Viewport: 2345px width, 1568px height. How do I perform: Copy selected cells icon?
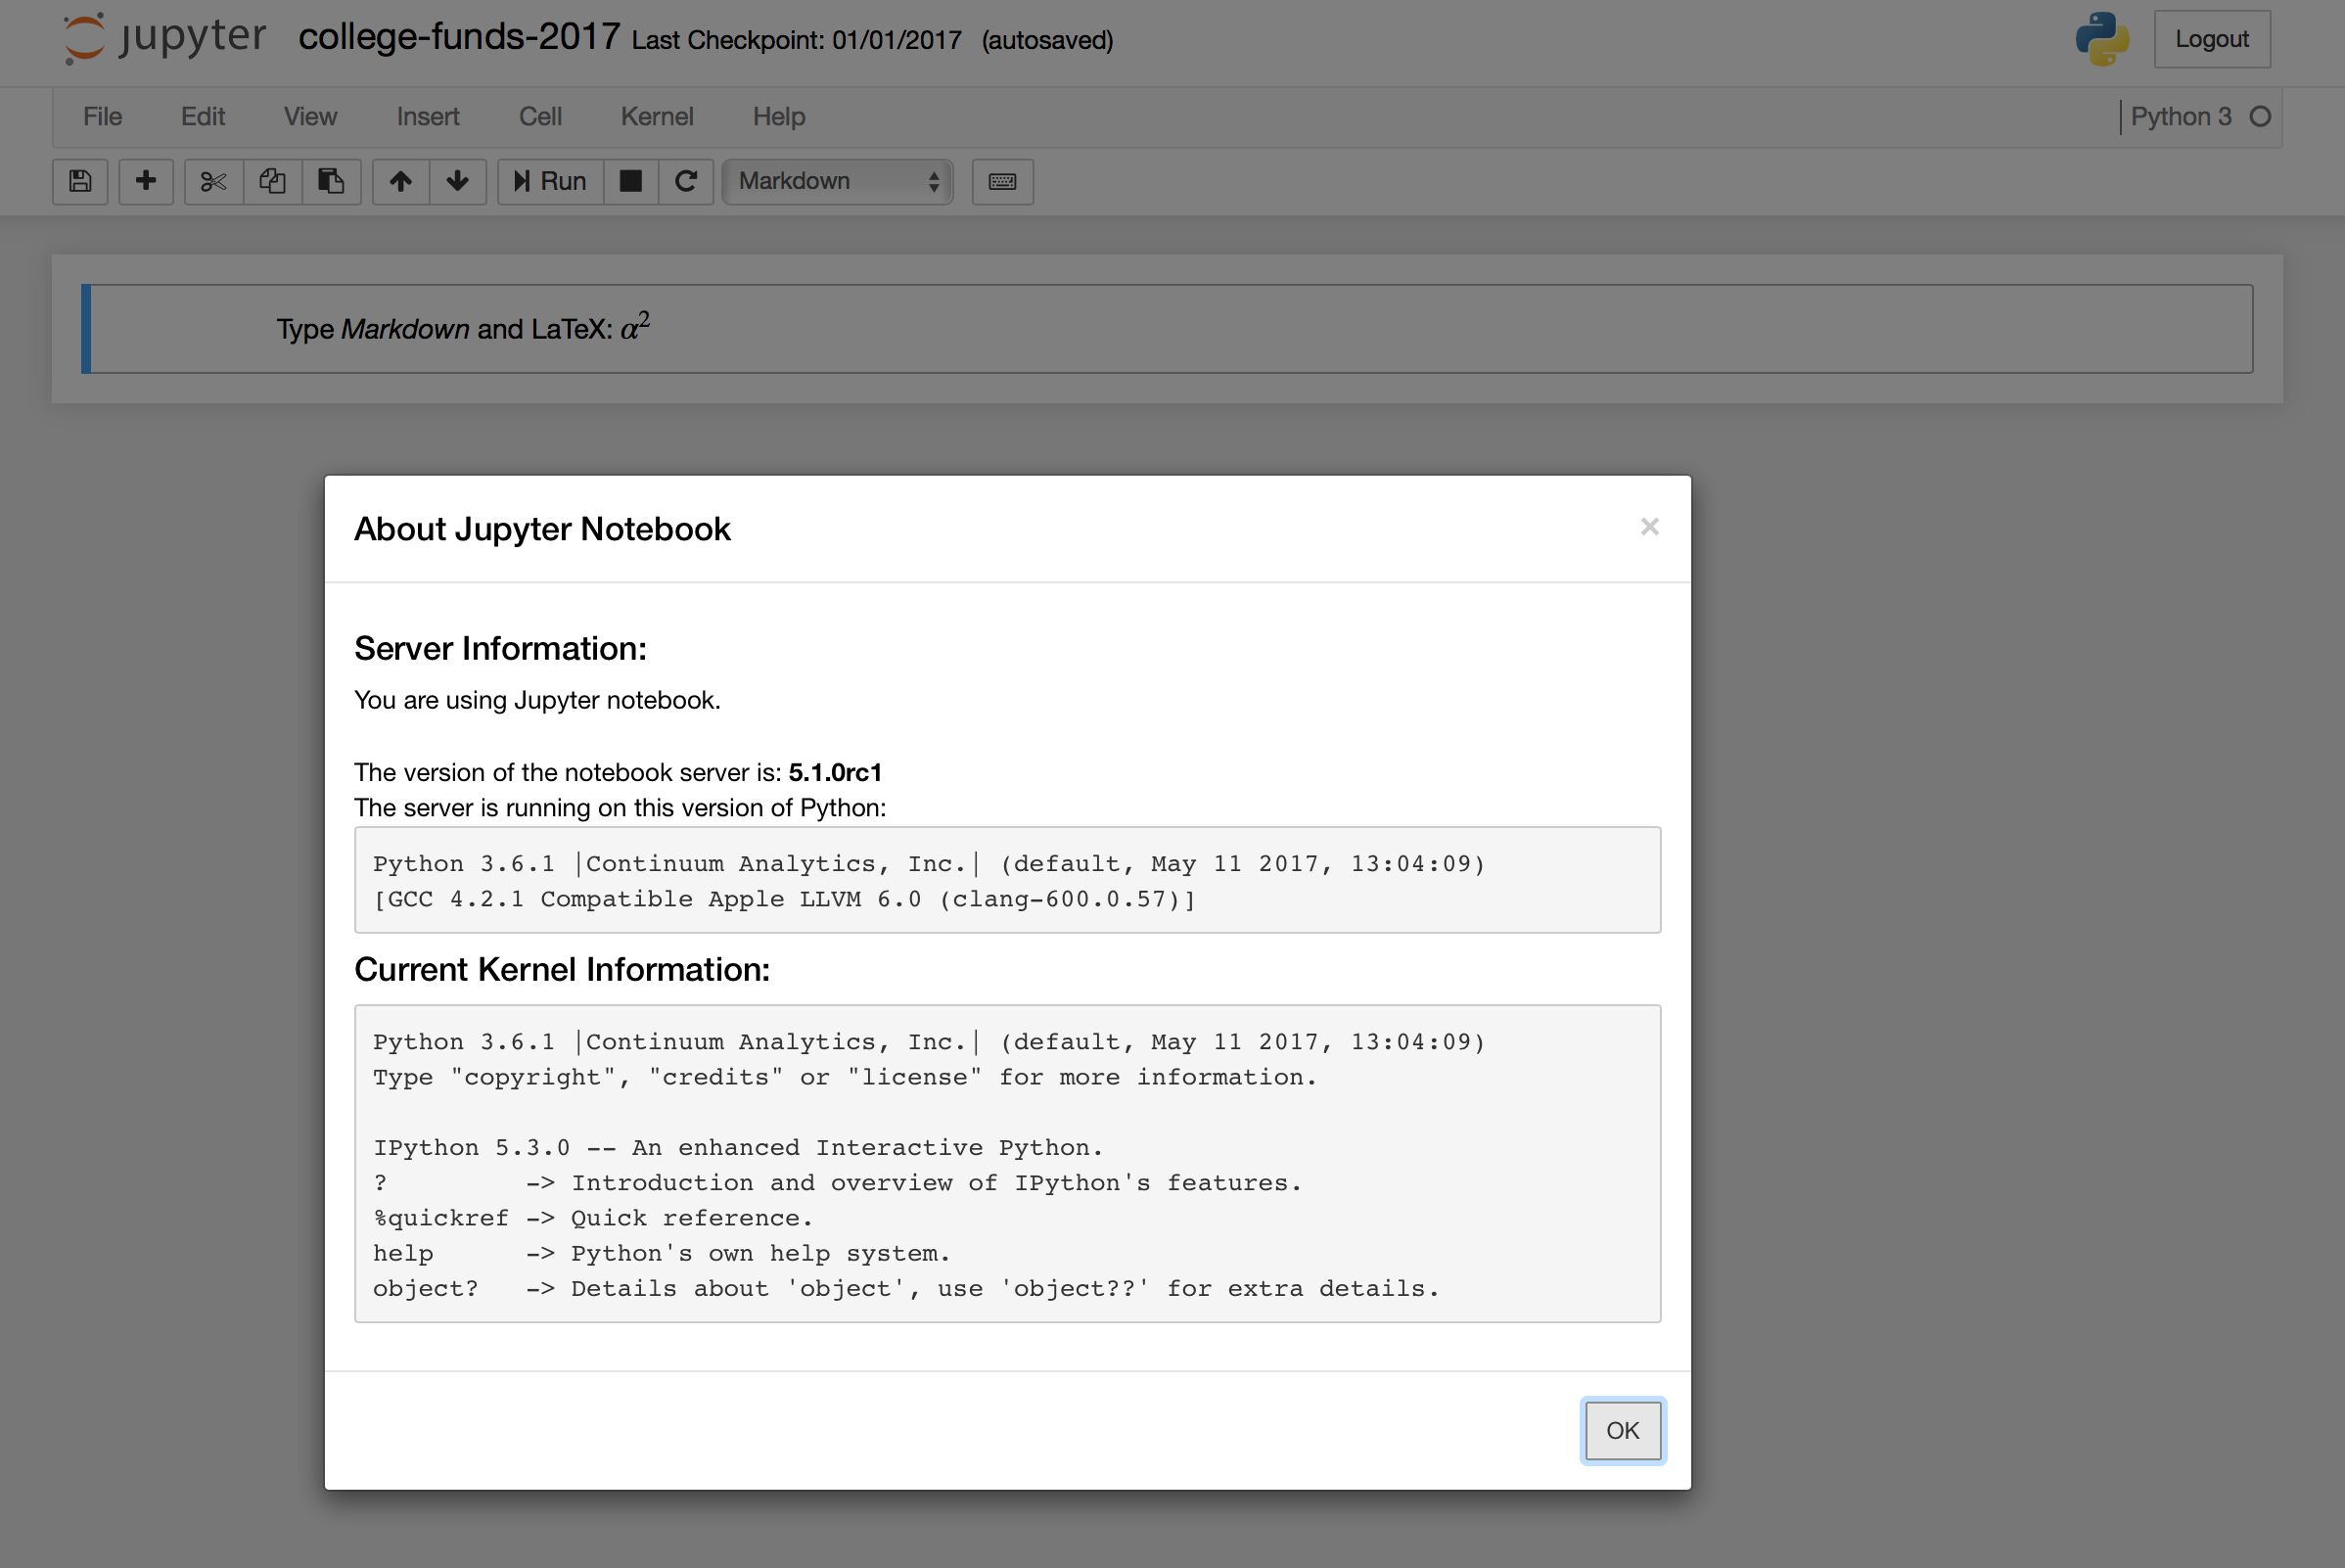click(x=272, y=181)
